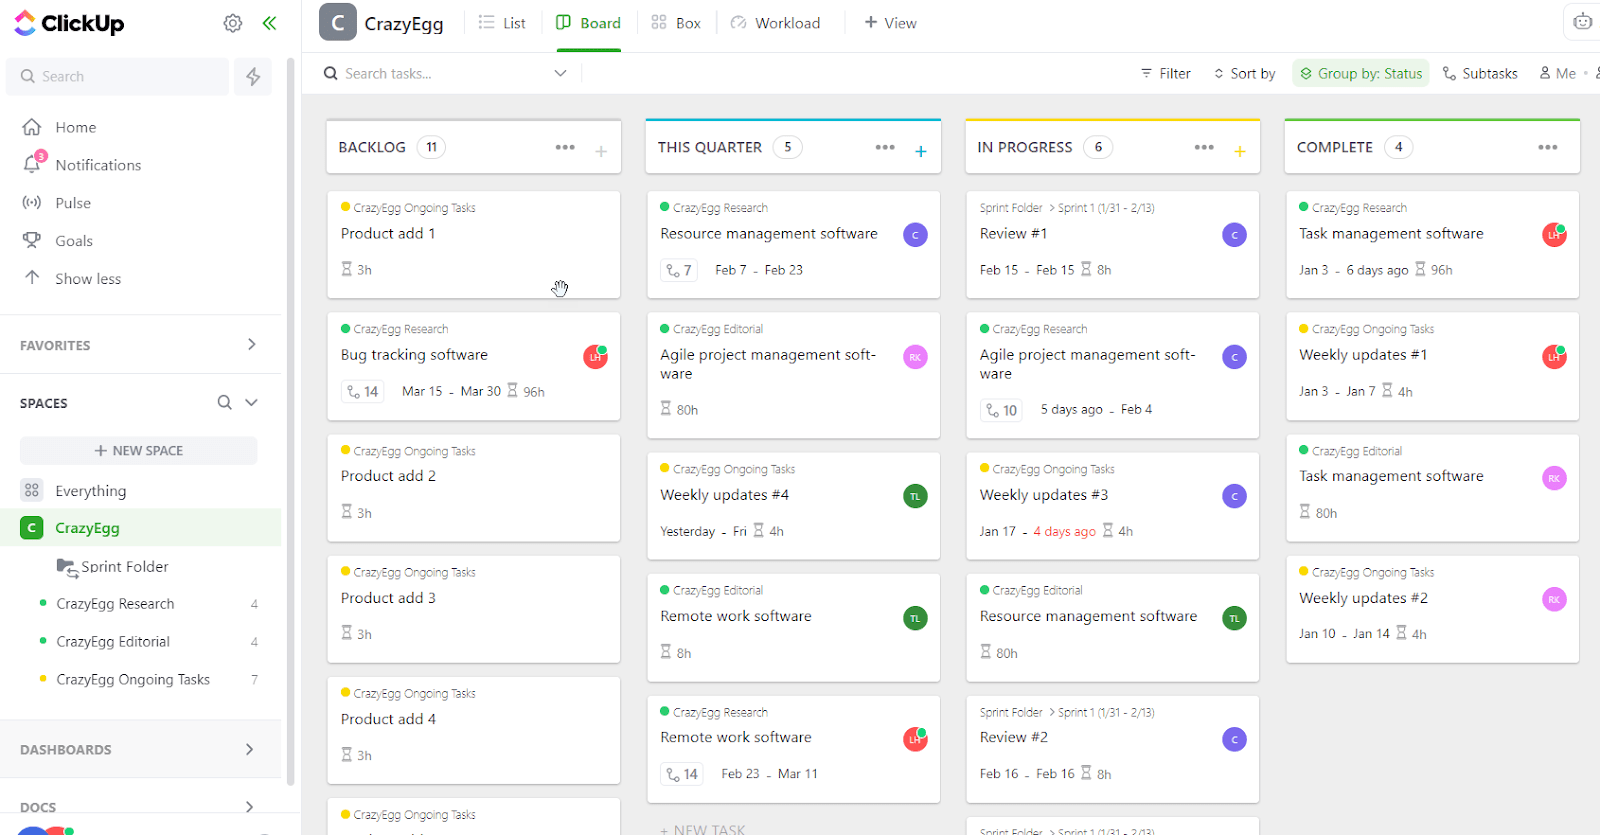Open This Quarter column options ellipsis
The image size is (1600, 835).
tap(885, 147)
